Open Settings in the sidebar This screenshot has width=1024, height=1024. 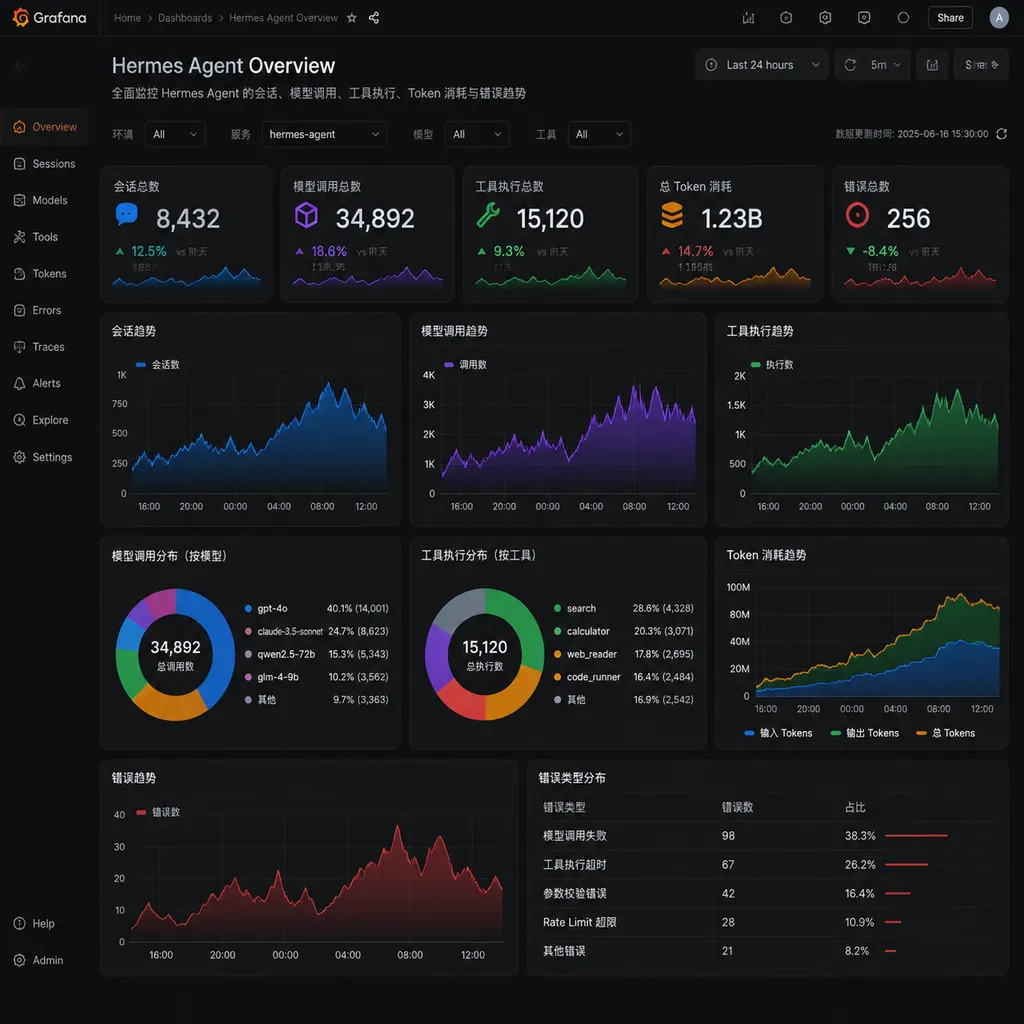[44, 457]
